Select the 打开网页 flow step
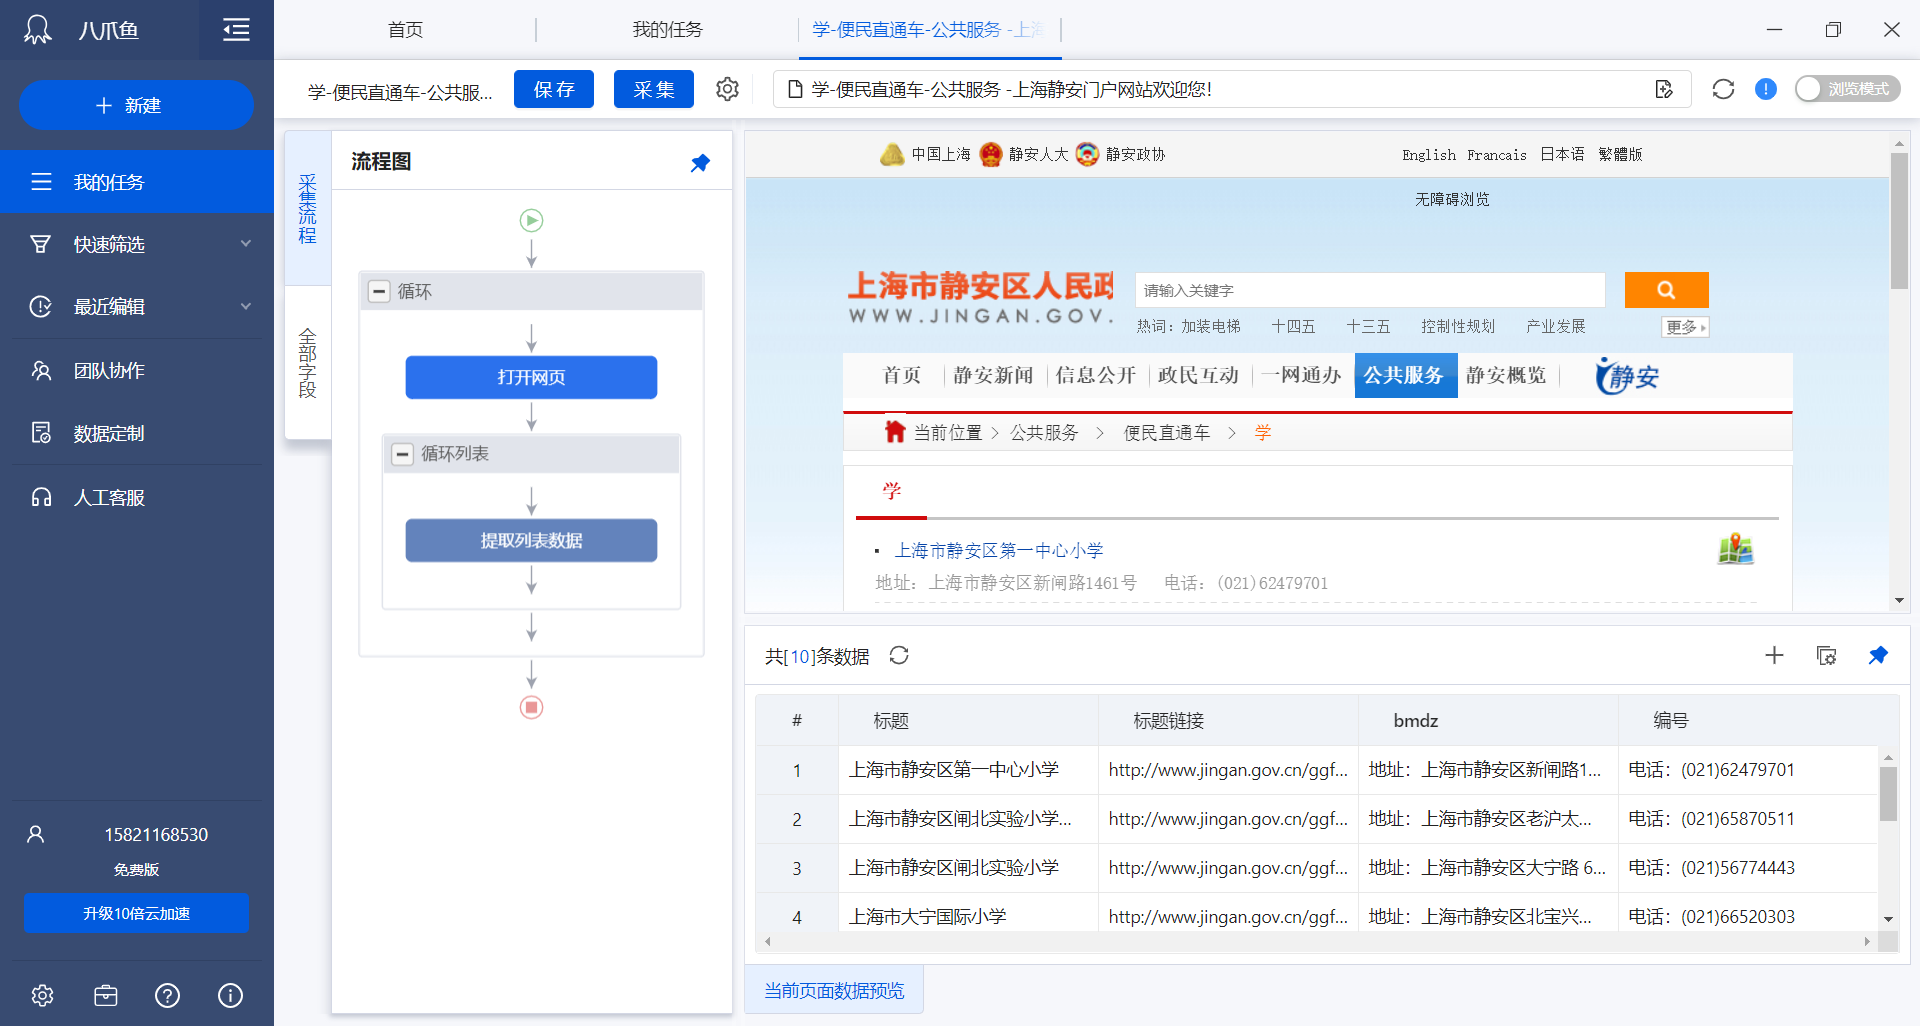 tap(531, 377)
